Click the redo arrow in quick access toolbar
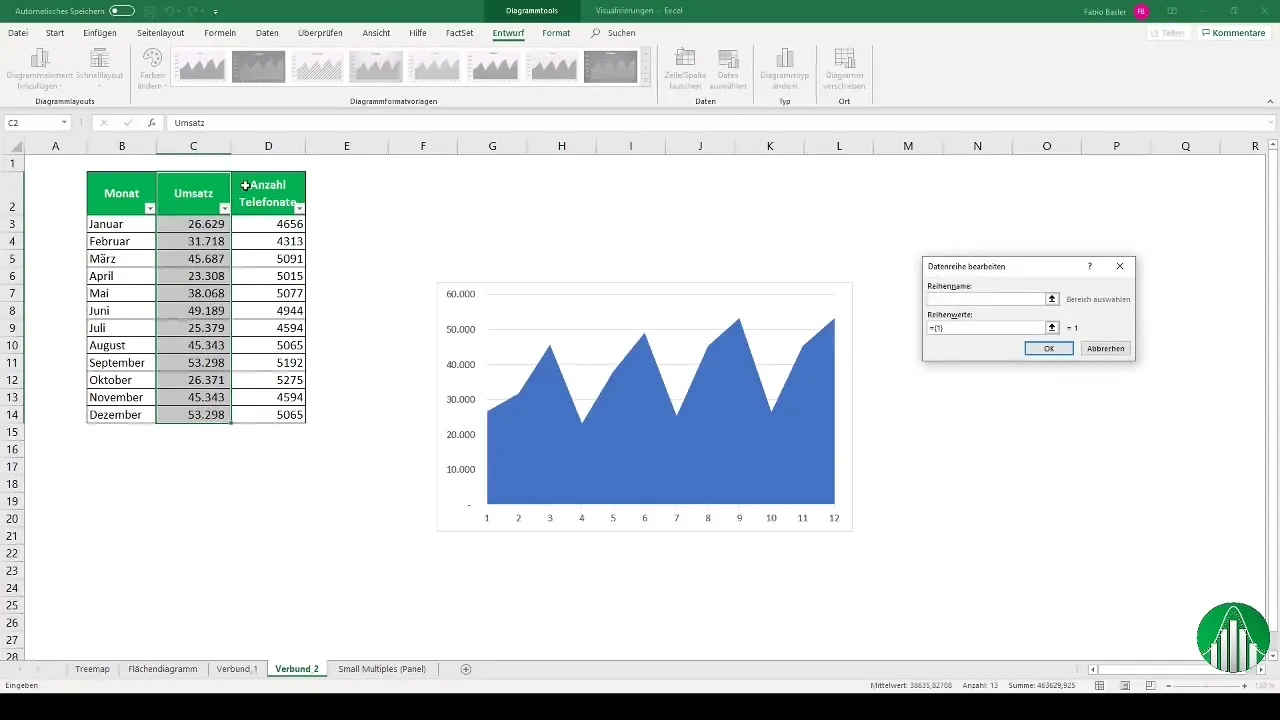The image size is (1280, 720). point(193,10)
